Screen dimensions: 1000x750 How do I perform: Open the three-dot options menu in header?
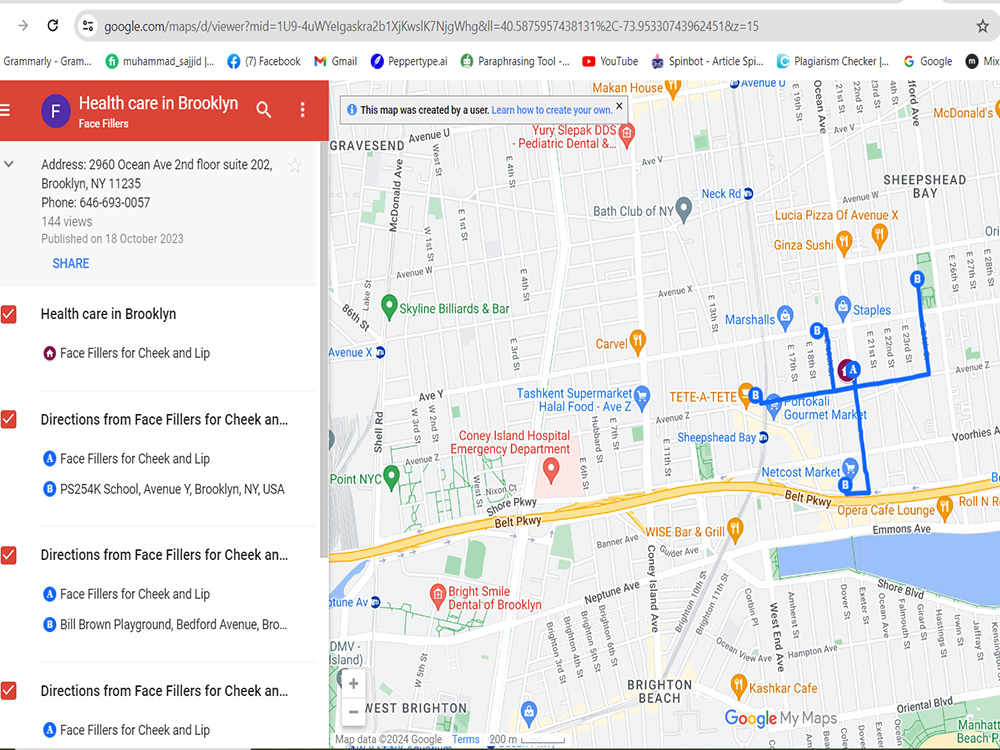(x=302, y=110)
